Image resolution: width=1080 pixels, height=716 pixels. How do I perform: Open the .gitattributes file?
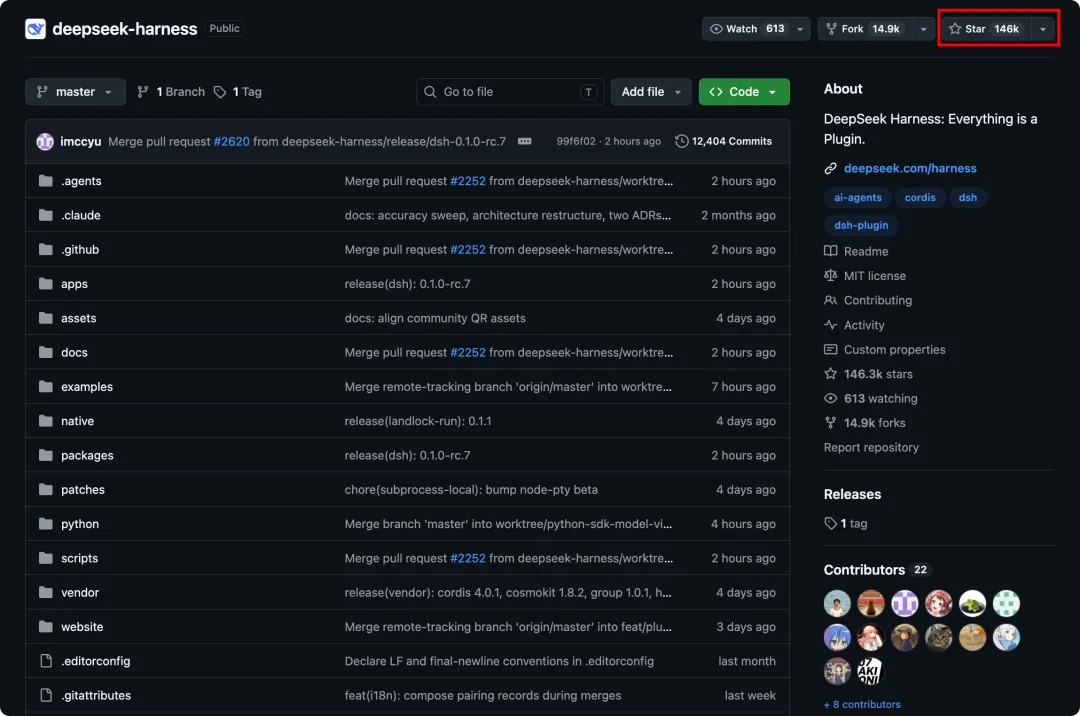96,695
